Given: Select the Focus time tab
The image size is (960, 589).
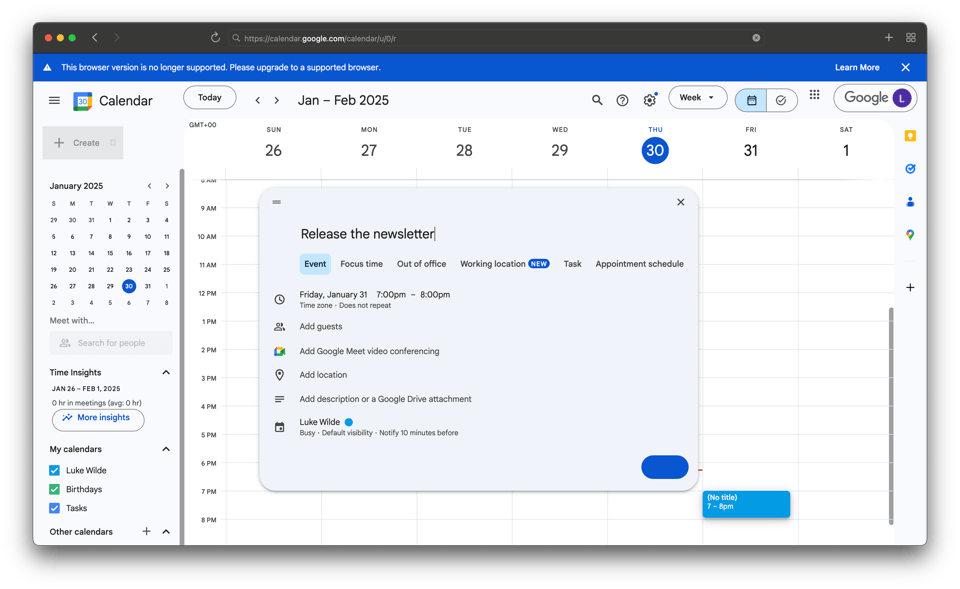Looking at the screenshot, I should click(361, 264).
